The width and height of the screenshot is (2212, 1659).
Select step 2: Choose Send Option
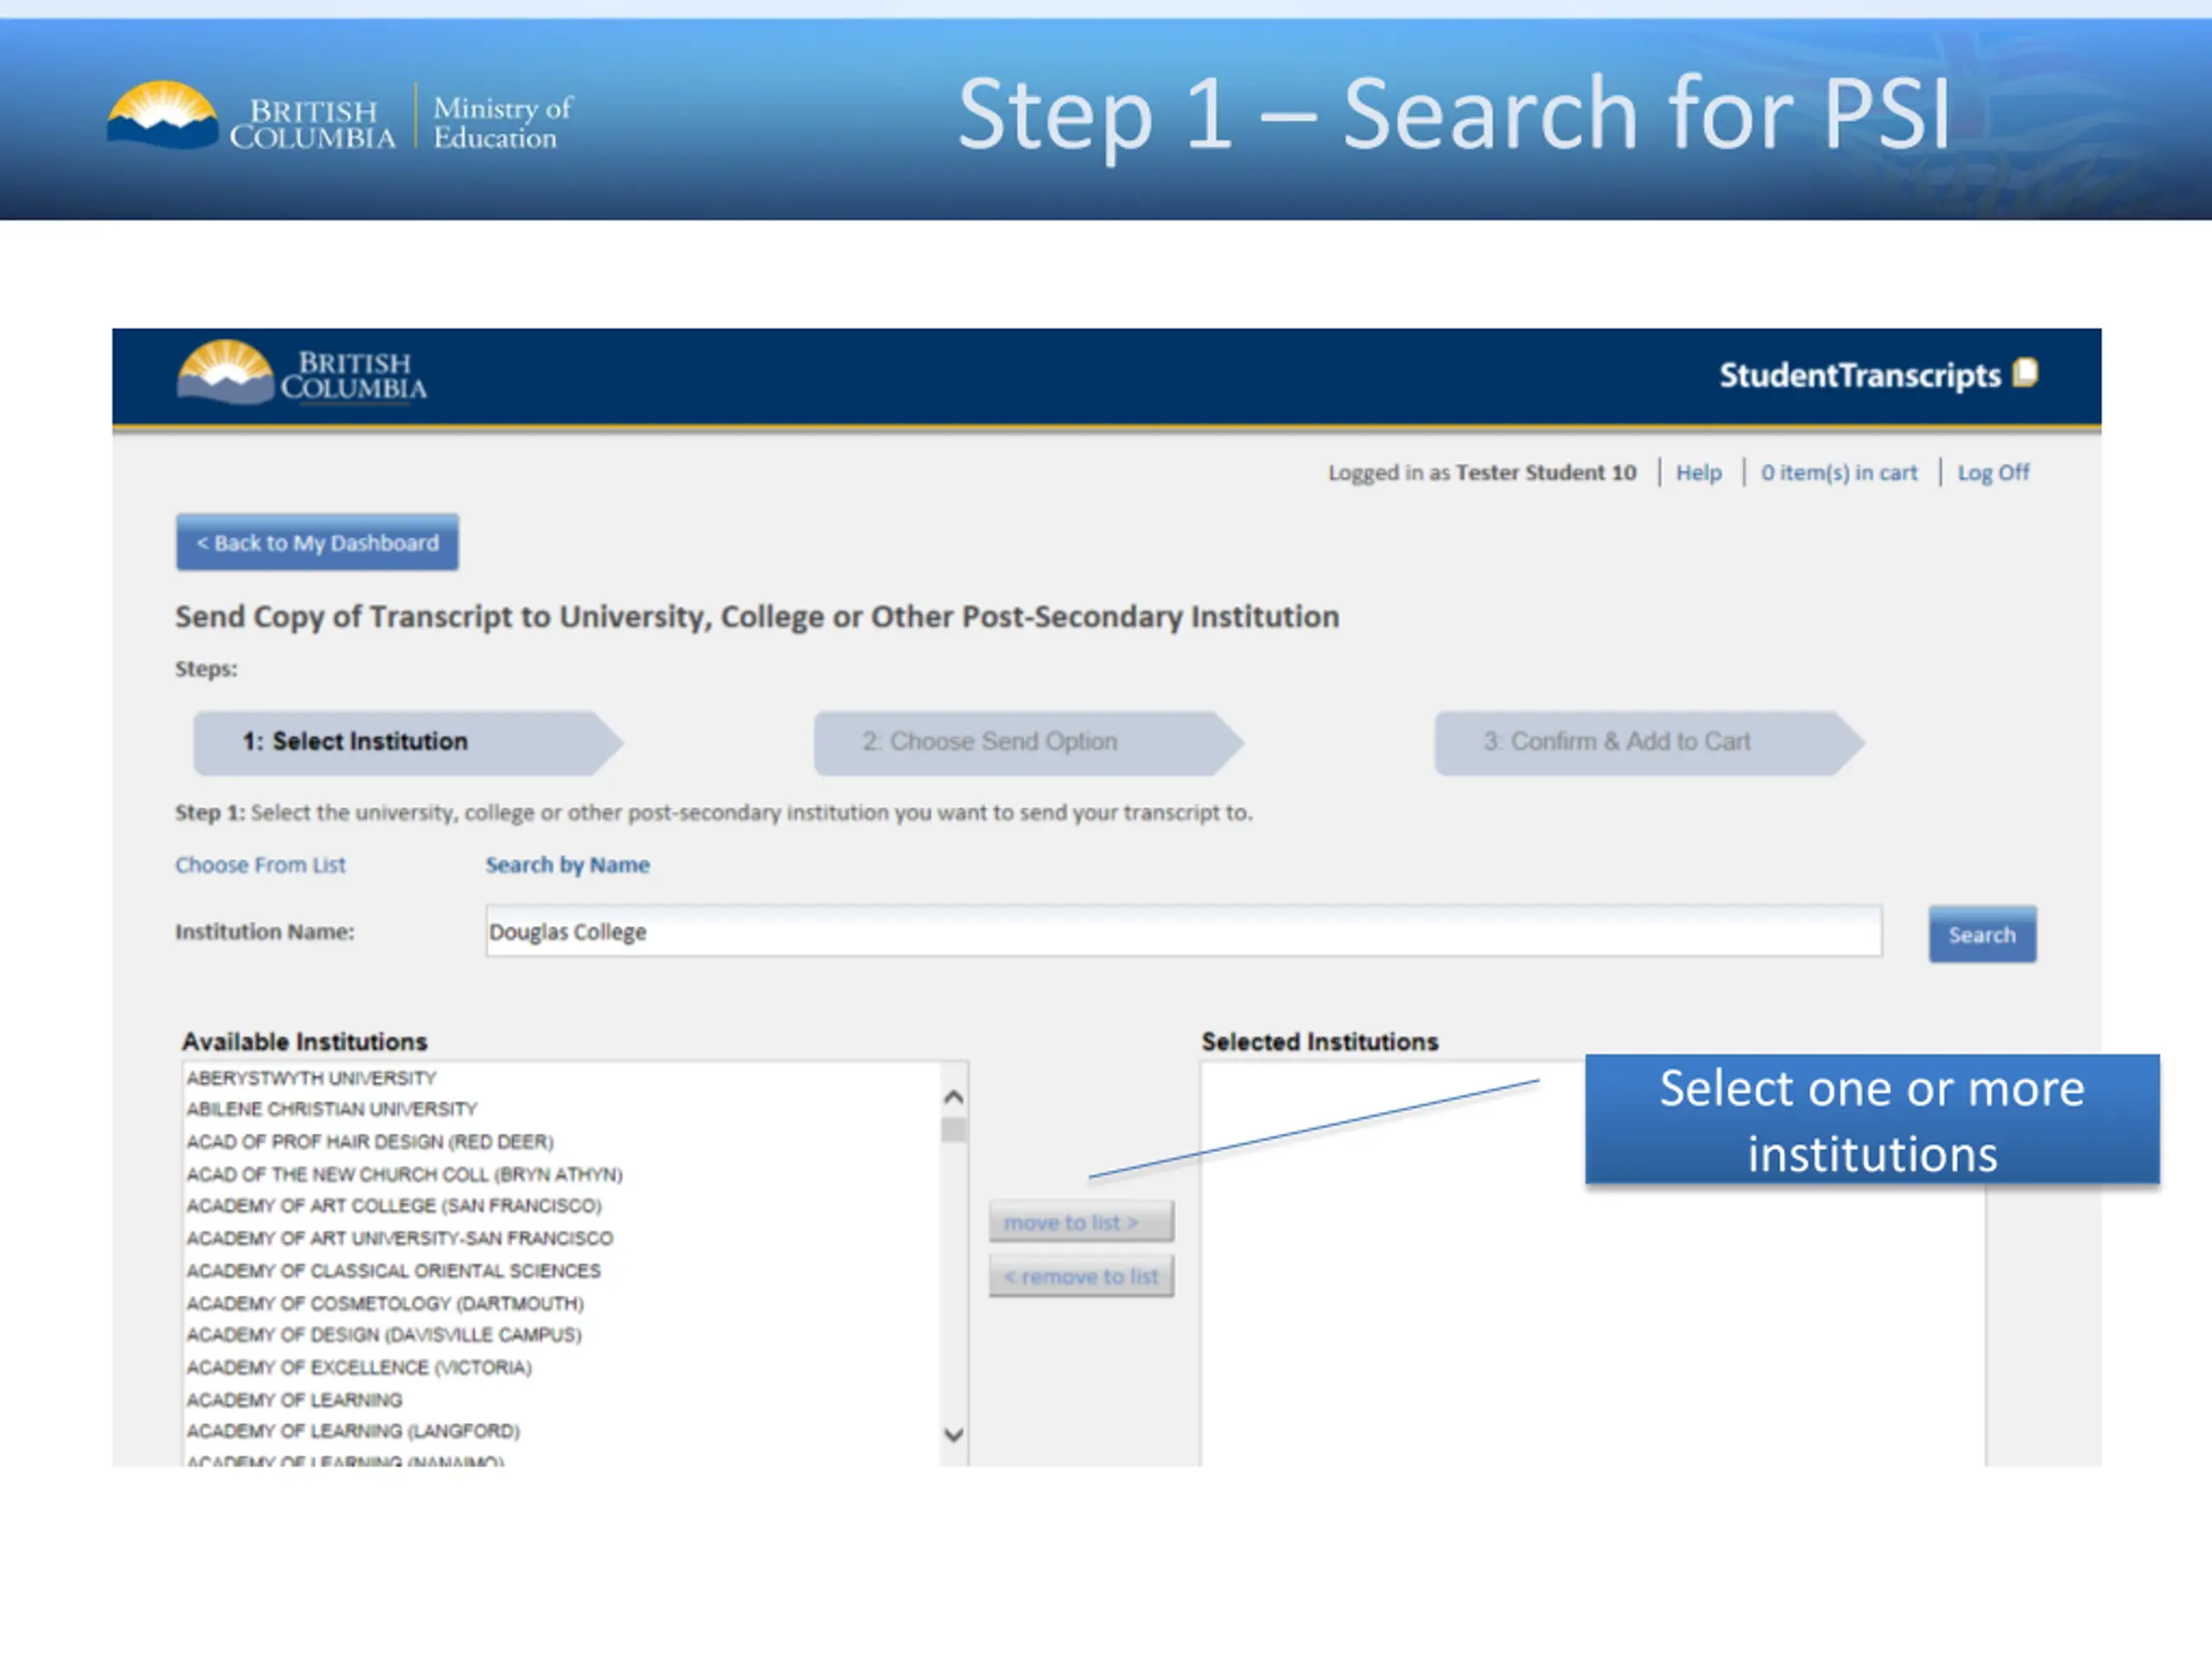[1028, 742]
